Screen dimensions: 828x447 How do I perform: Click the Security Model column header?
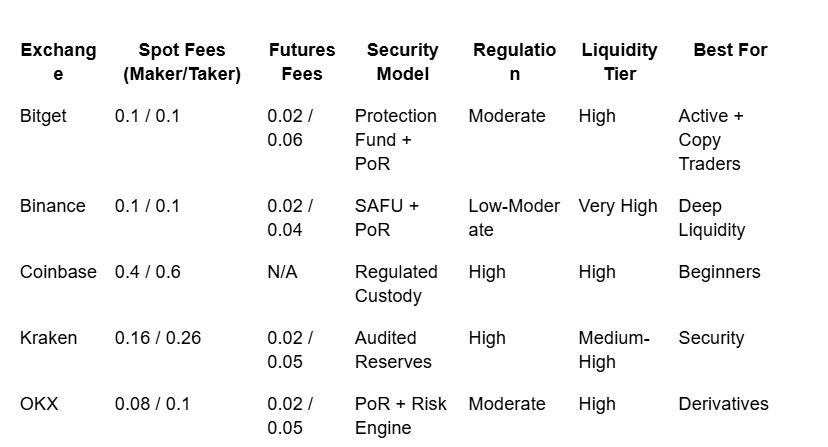(402, 62)
